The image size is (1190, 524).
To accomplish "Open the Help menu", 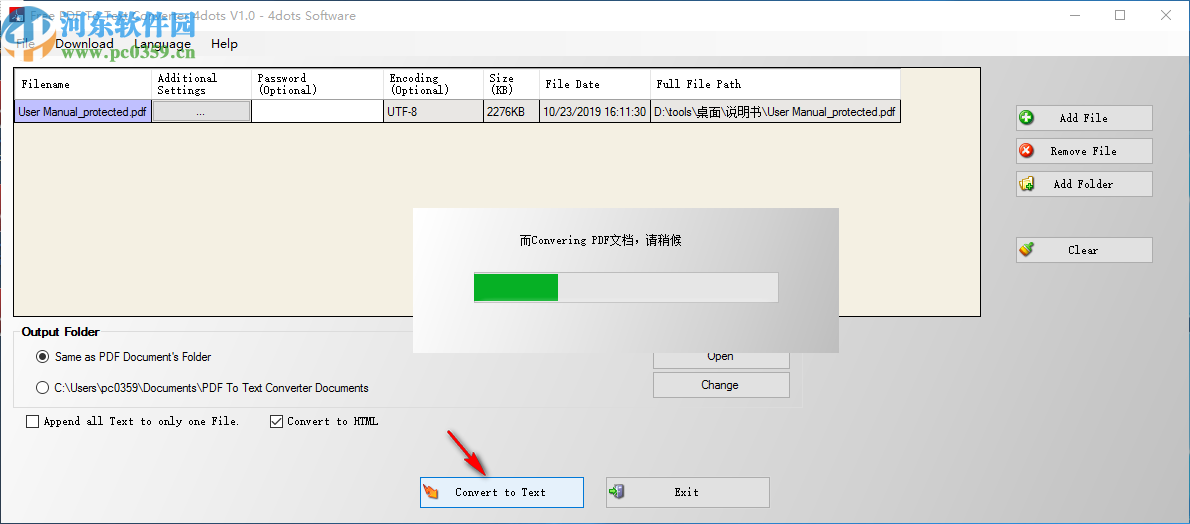I will coord(224,44).
